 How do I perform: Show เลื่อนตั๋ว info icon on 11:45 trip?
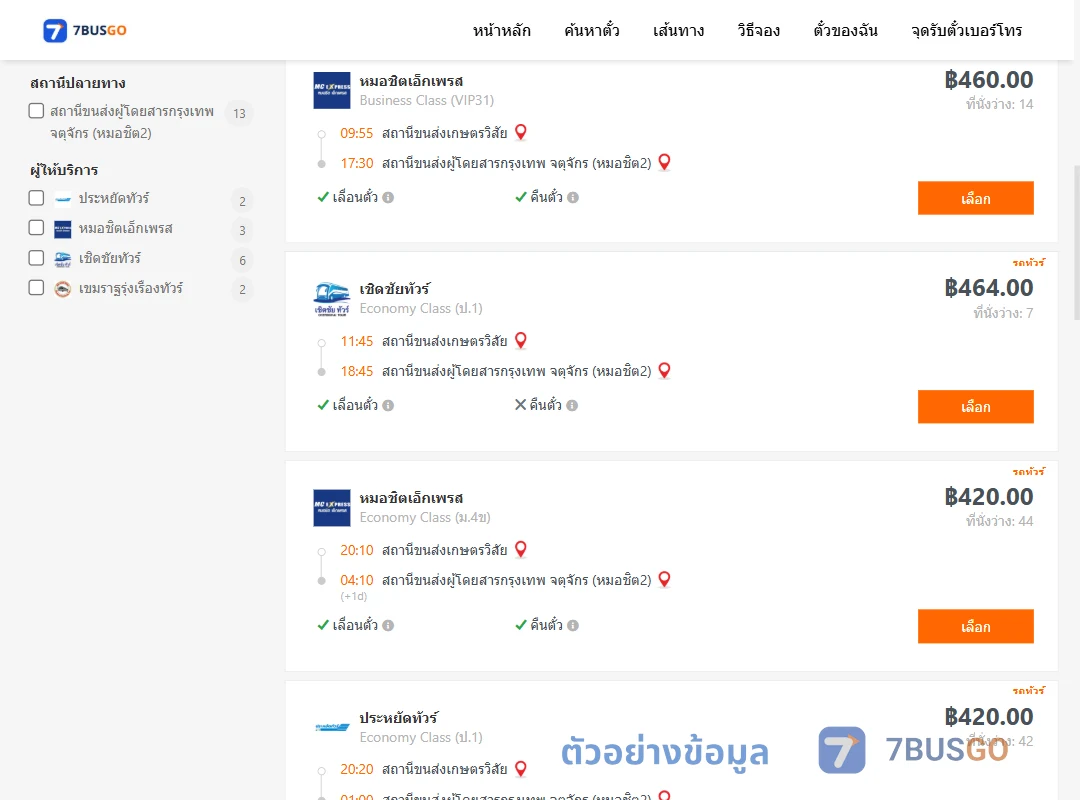coord(388,406)
